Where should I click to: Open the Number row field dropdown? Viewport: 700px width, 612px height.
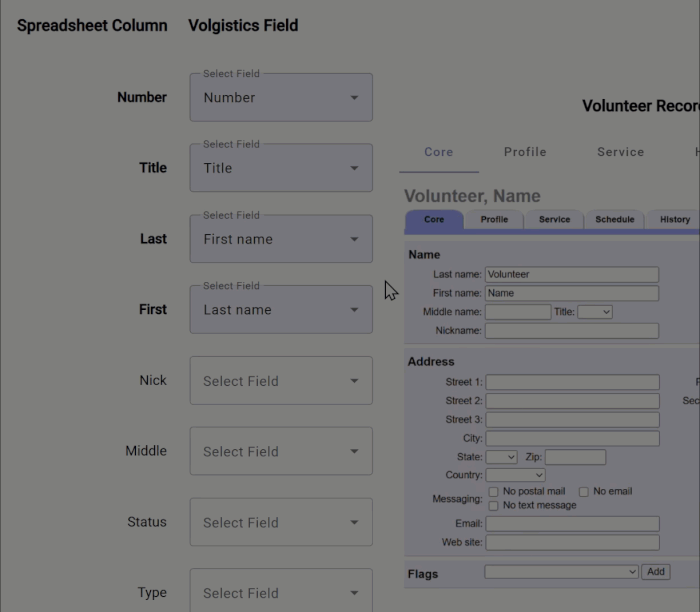(x=280, y=98)
